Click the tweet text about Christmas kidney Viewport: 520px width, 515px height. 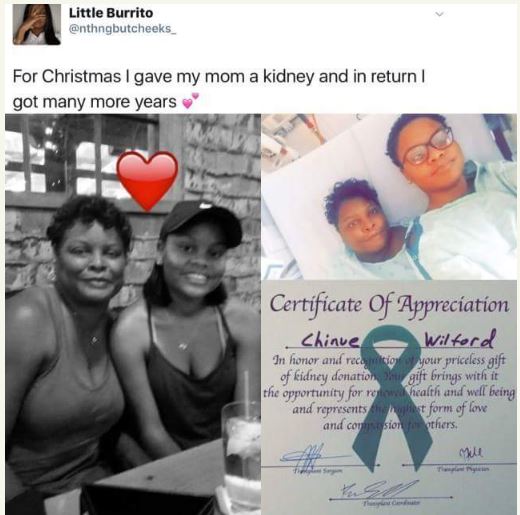tap(219, 89)
